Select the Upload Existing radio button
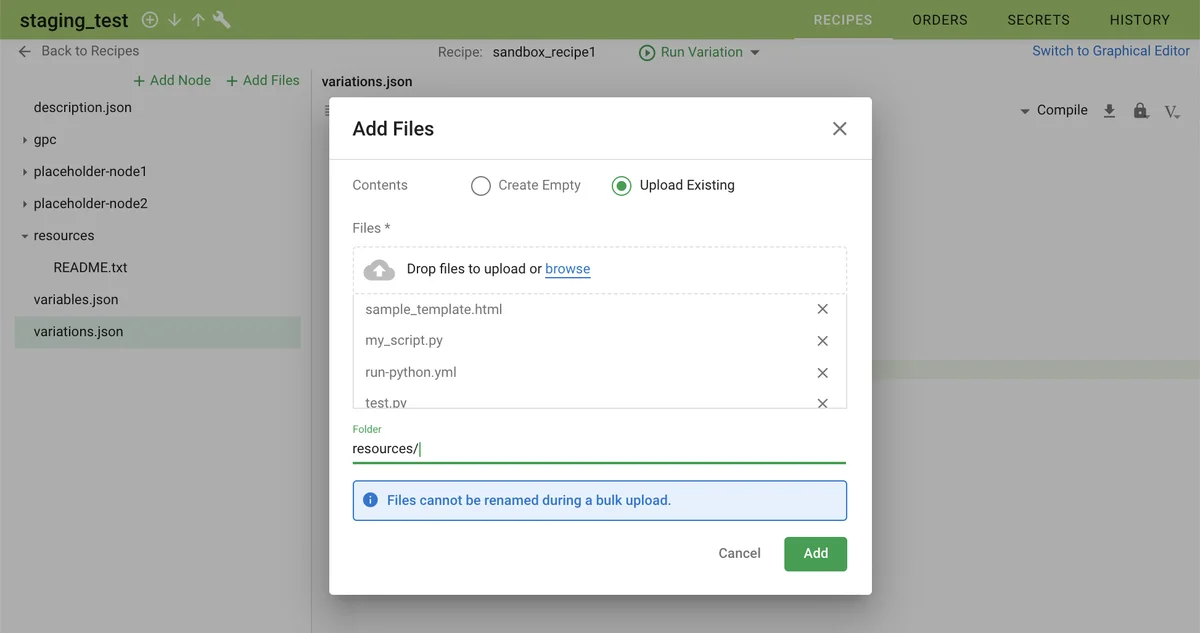The image size is (1200, 633). [x=621, y=185]
